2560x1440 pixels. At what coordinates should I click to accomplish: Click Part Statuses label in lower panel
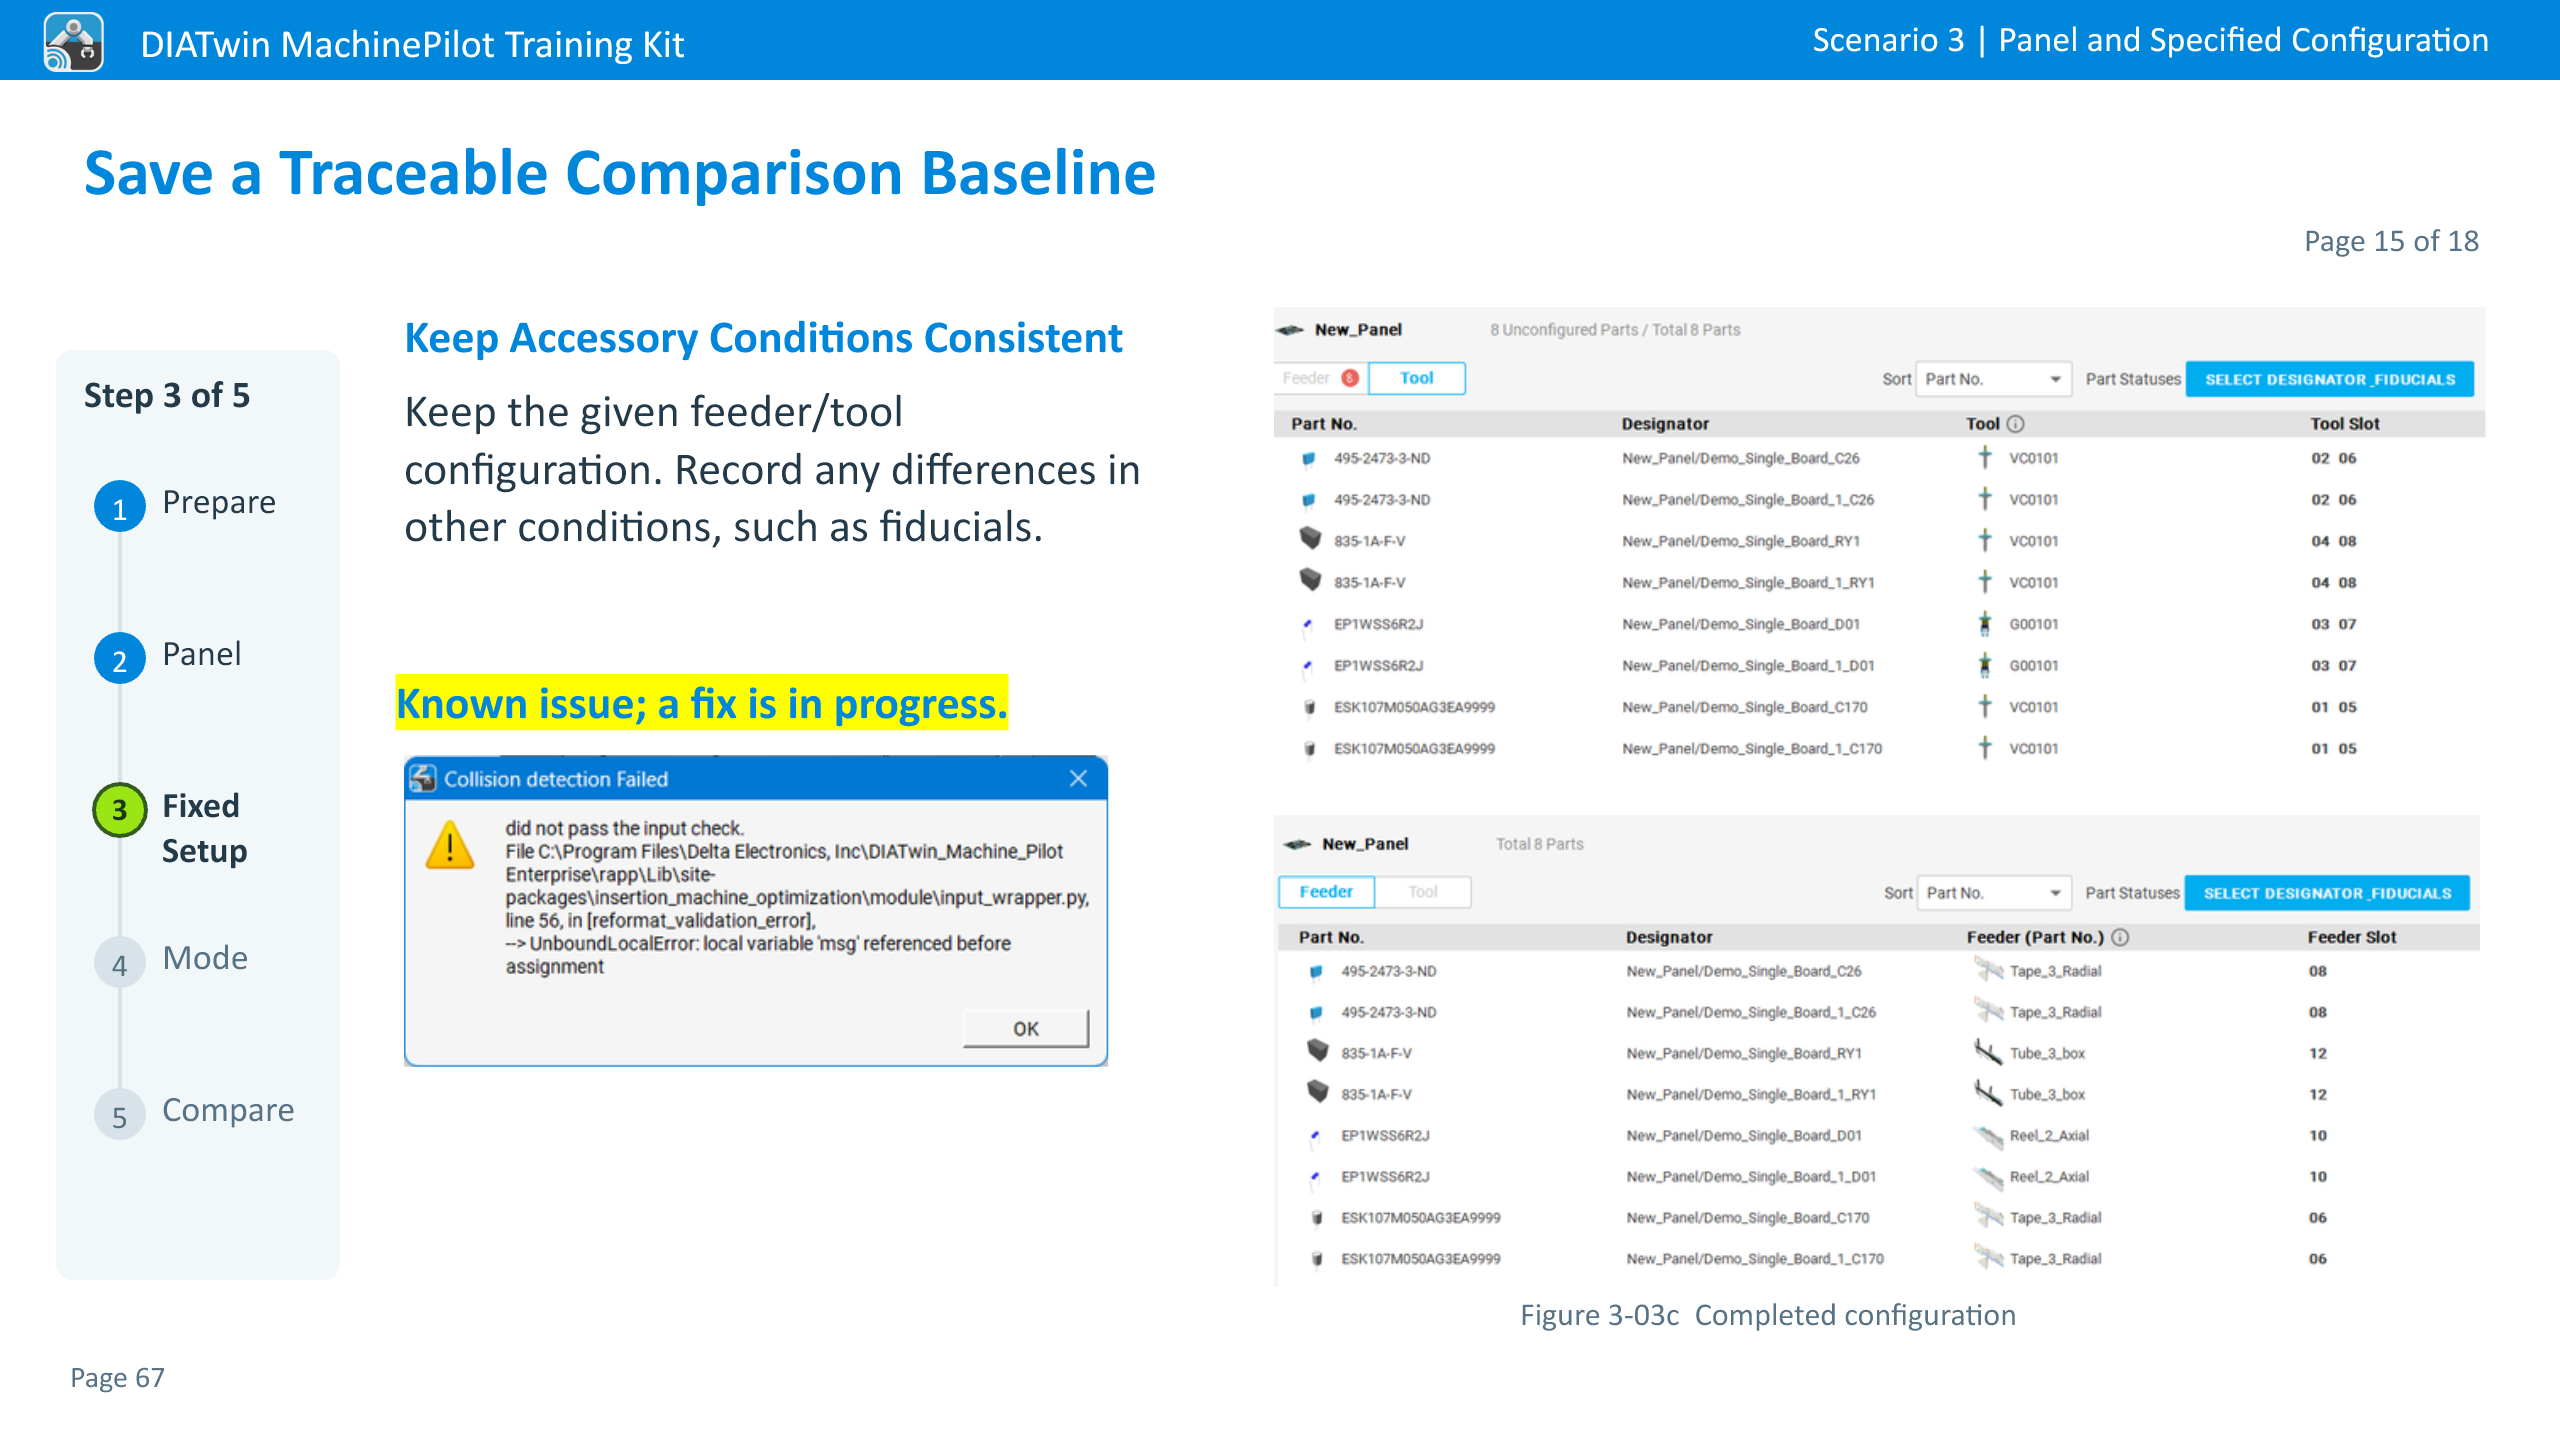pos(2131,893)
